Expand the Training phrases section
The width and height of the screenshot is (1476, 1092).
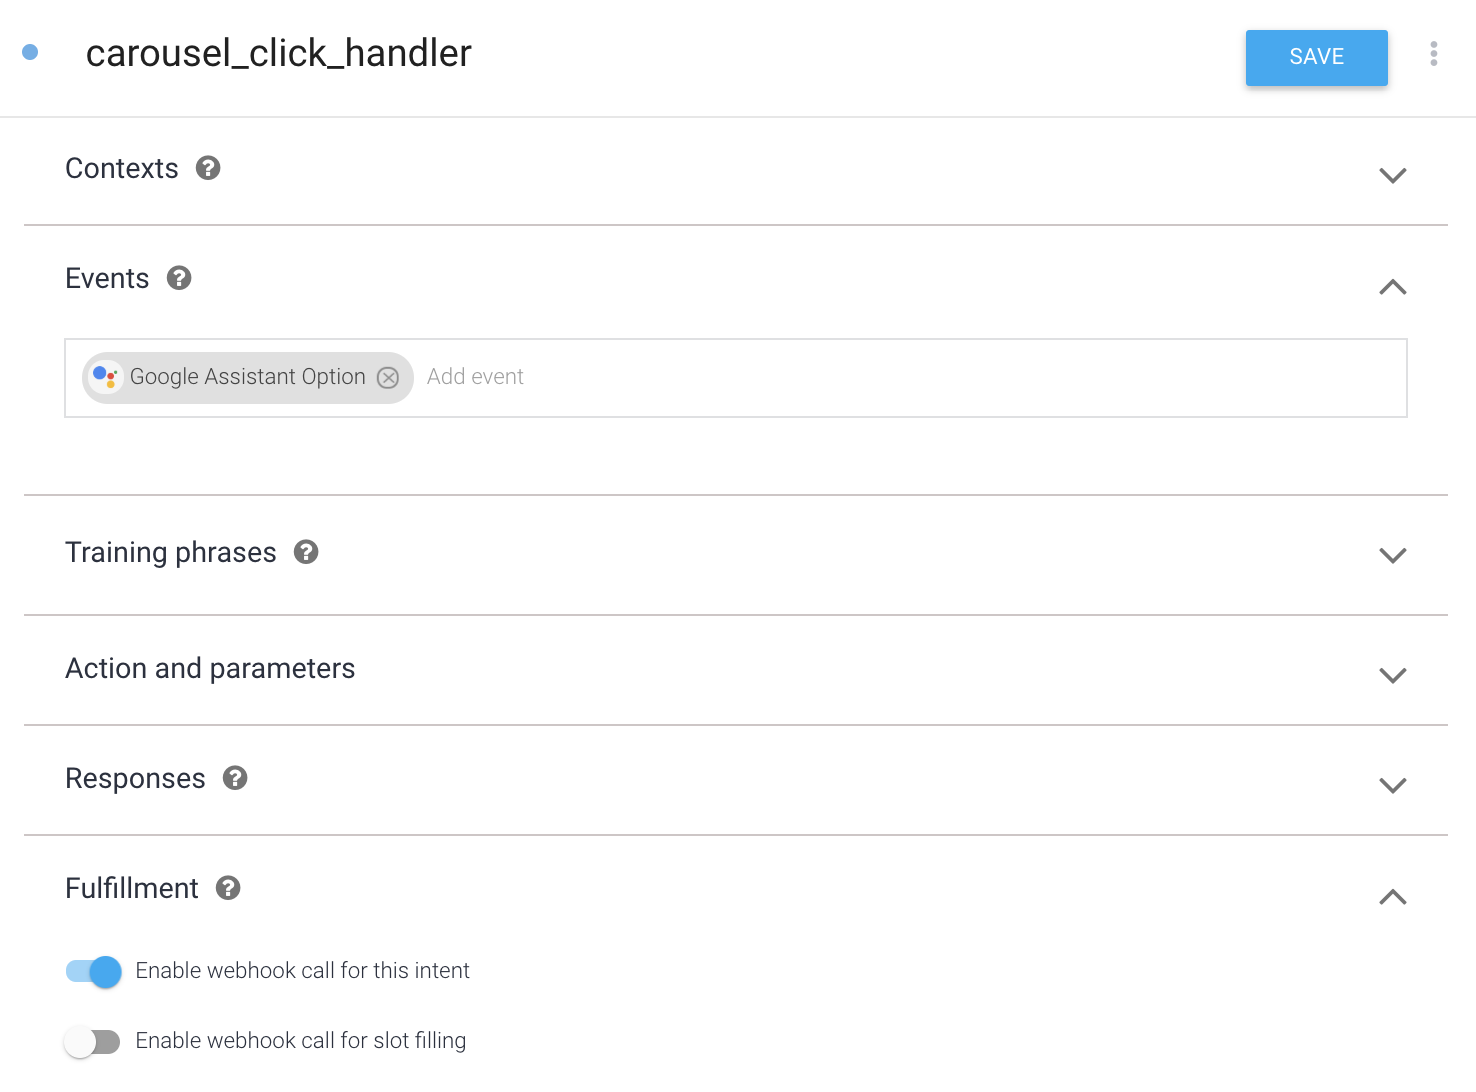tap(1392, 555)
